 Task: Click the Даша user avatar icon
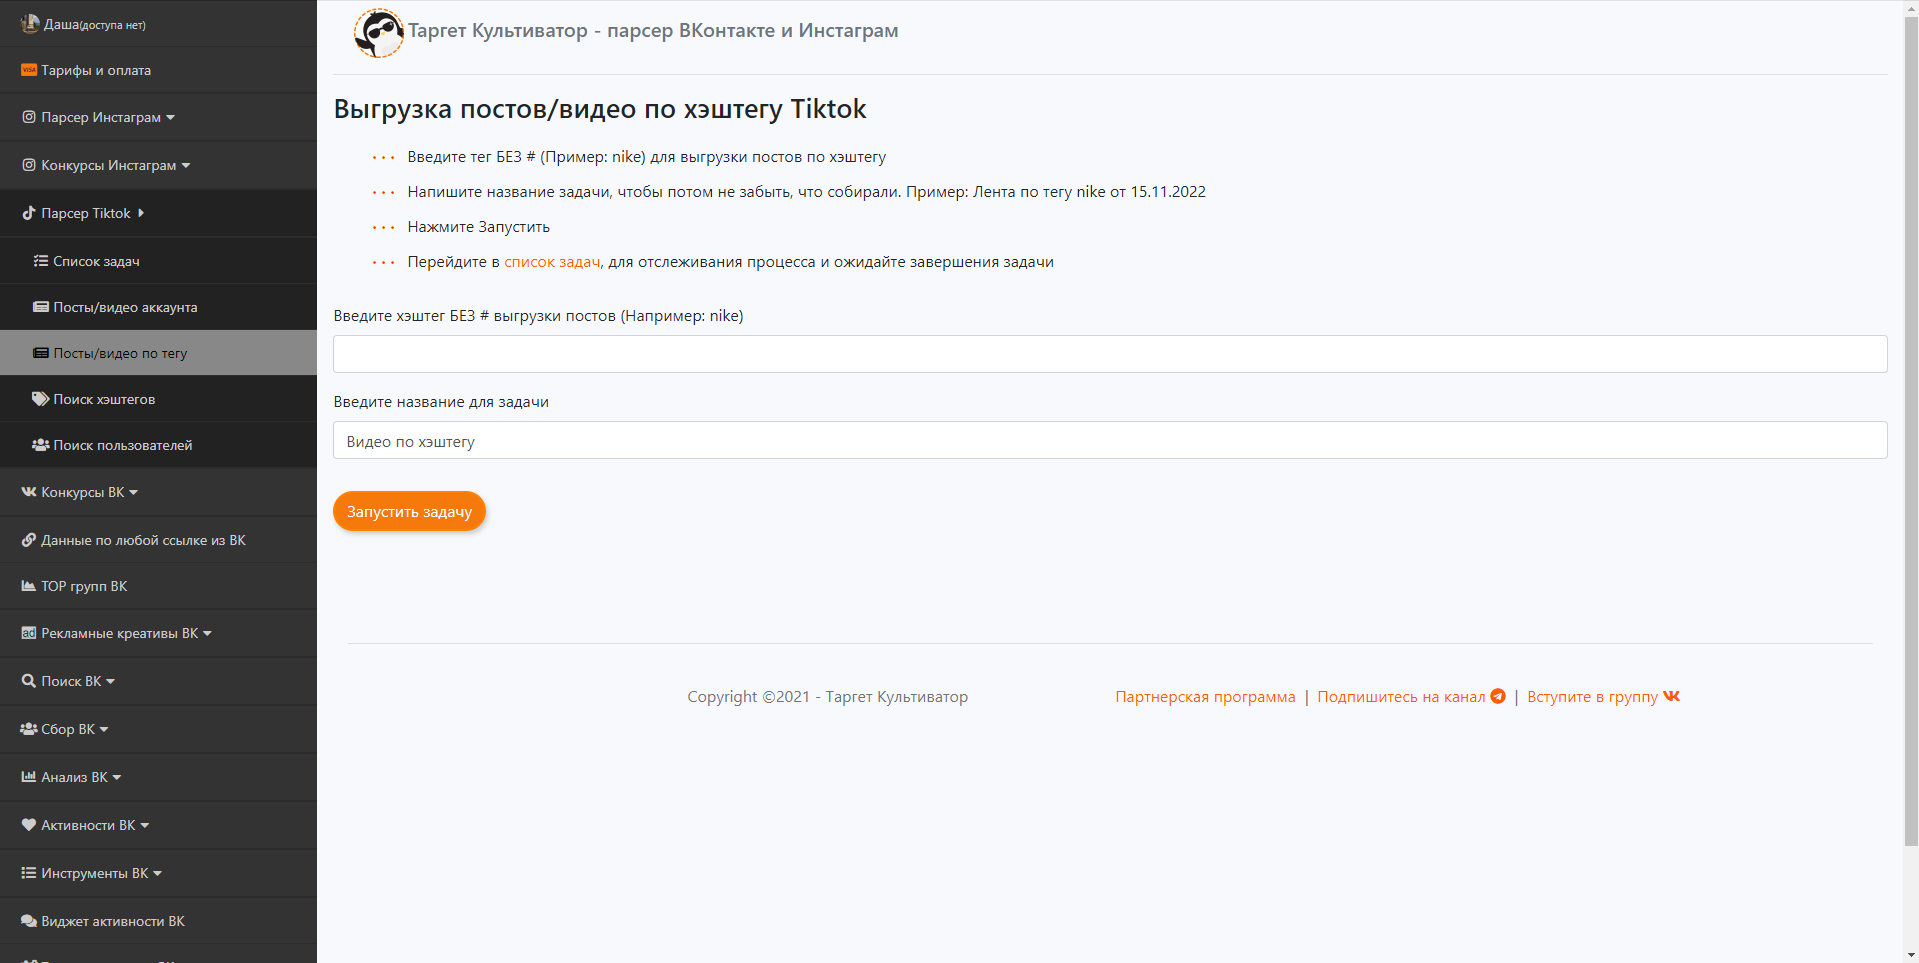click(x=30, y=23)
